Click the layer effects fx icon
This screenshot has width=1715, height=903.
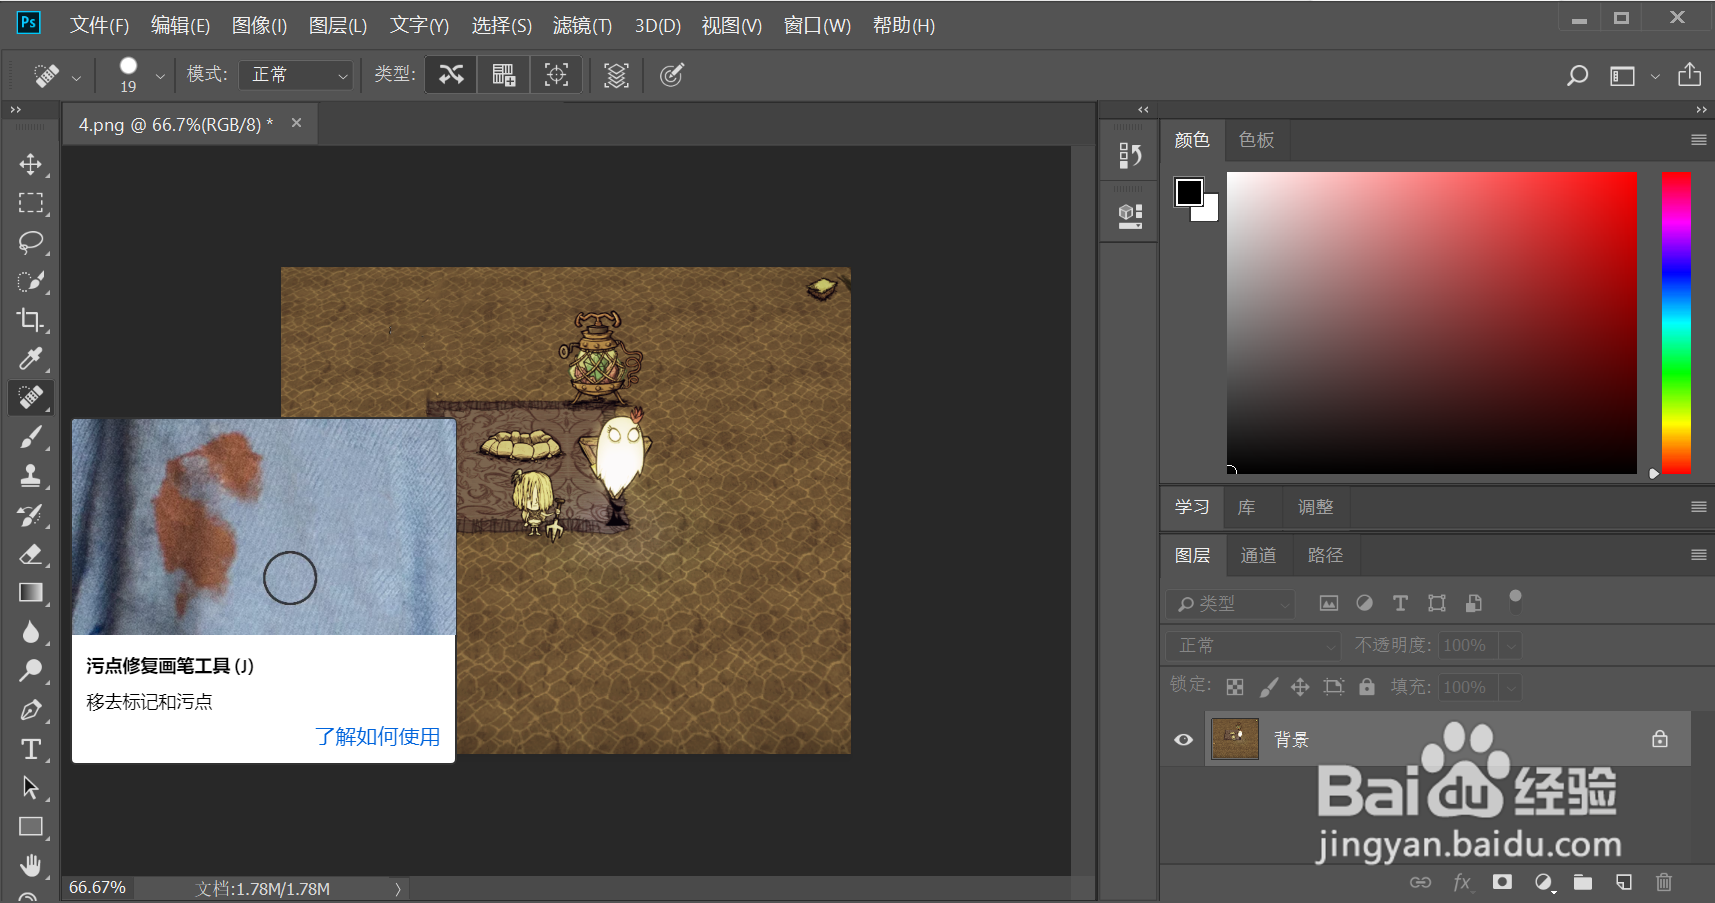[x=1462, y=882]
